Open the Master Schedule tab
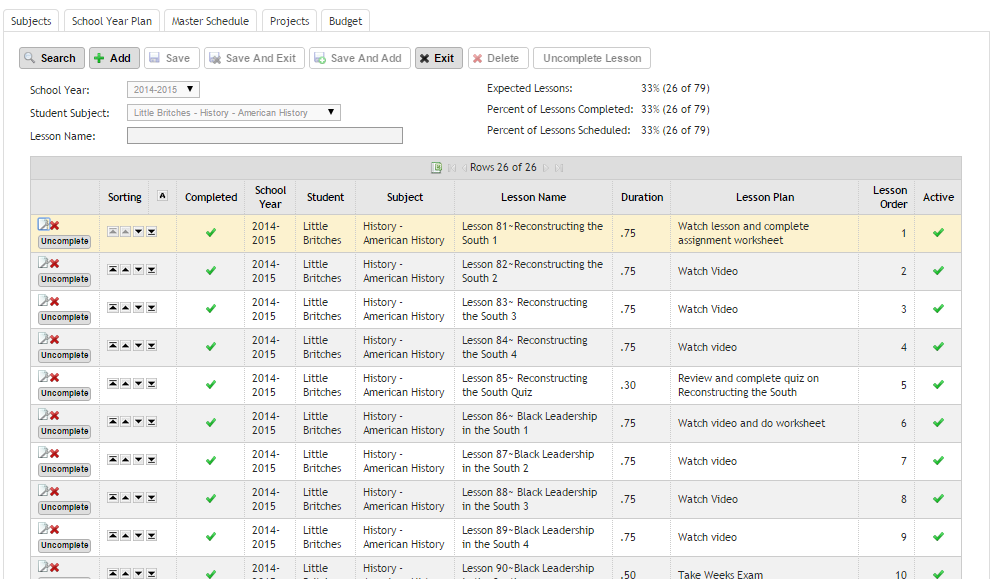990x579 pixels. pyautogui.click(x=210, y=21)
